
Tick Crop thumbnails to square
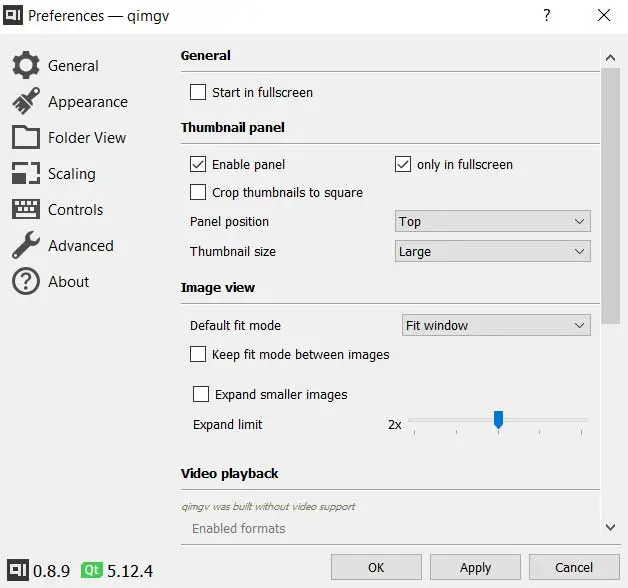[198, 192]
